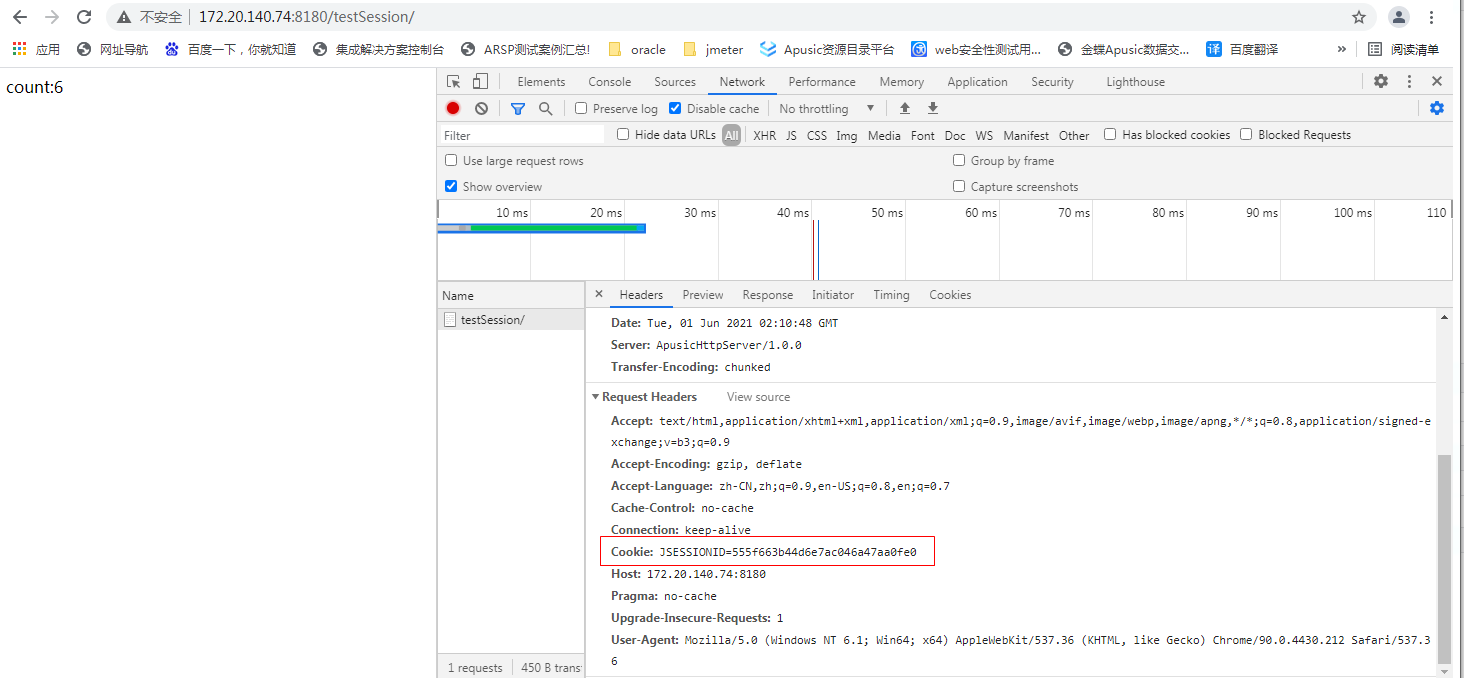Viewport: 1464px width, 678px height.
Task: Switch to the Console tab
Action: click(x=609, y=82)
